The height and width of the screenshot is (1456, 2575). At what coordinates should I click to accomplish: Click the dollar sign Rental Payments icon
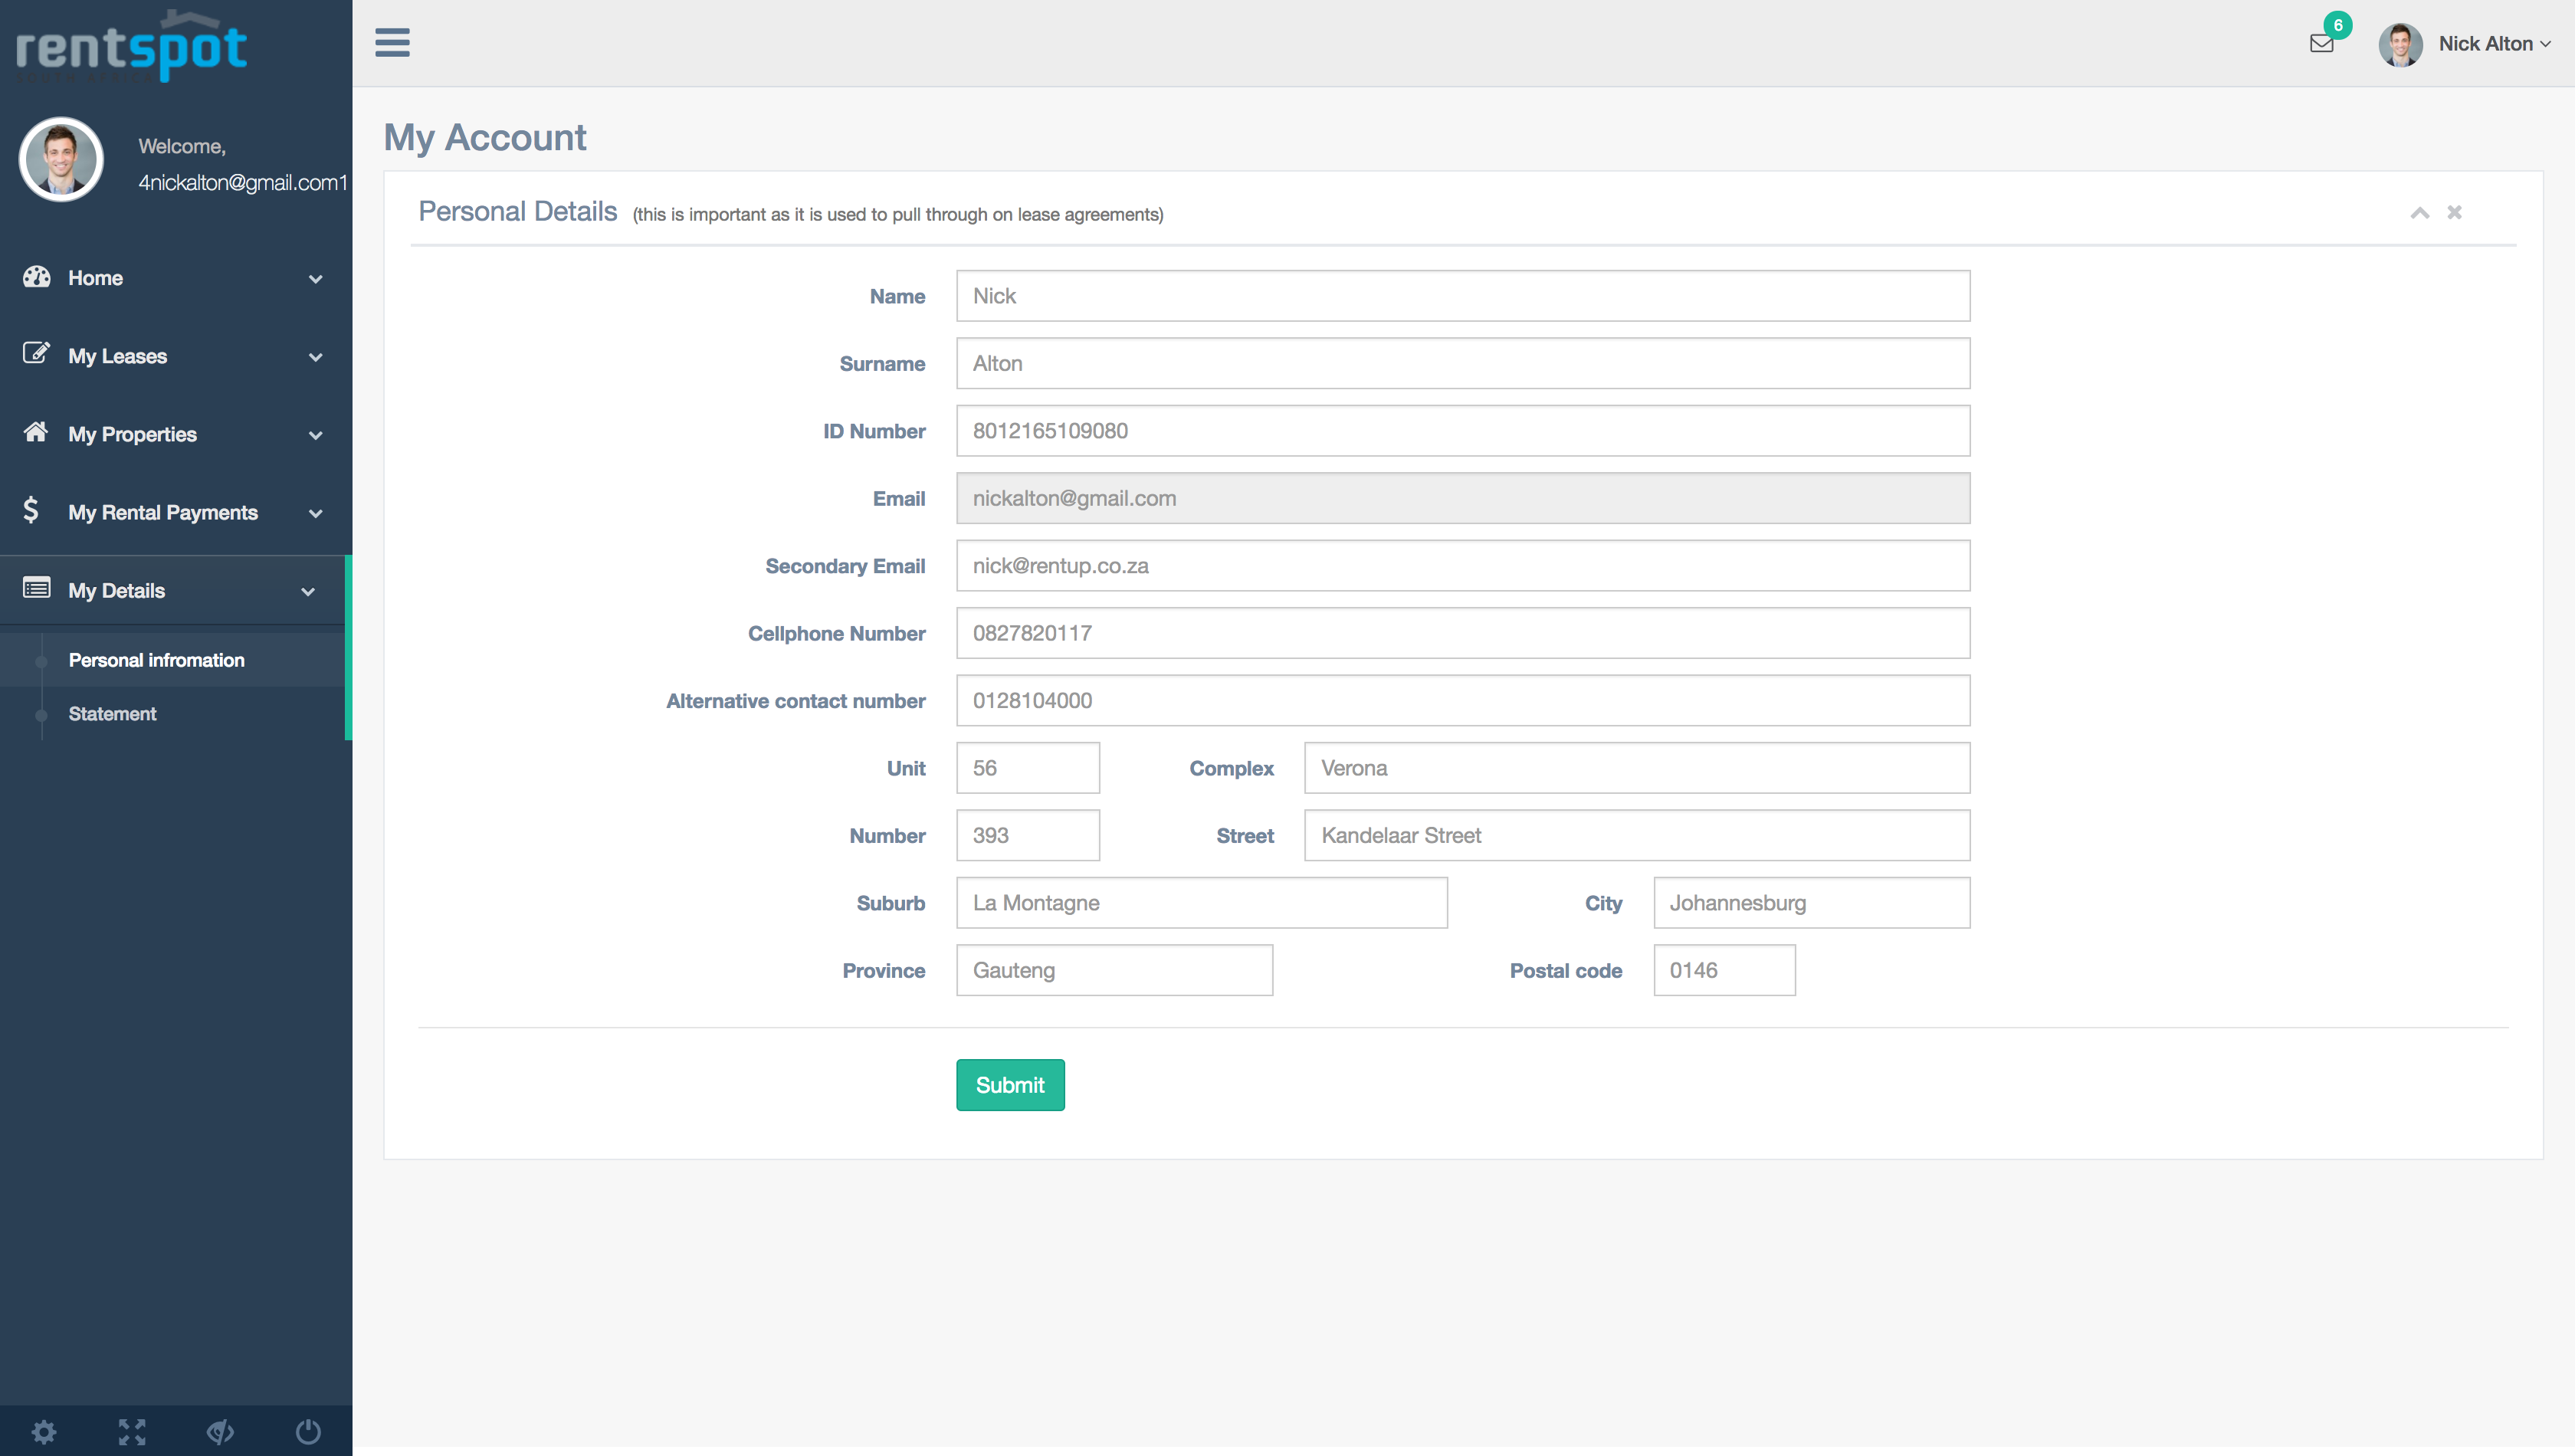31,510
